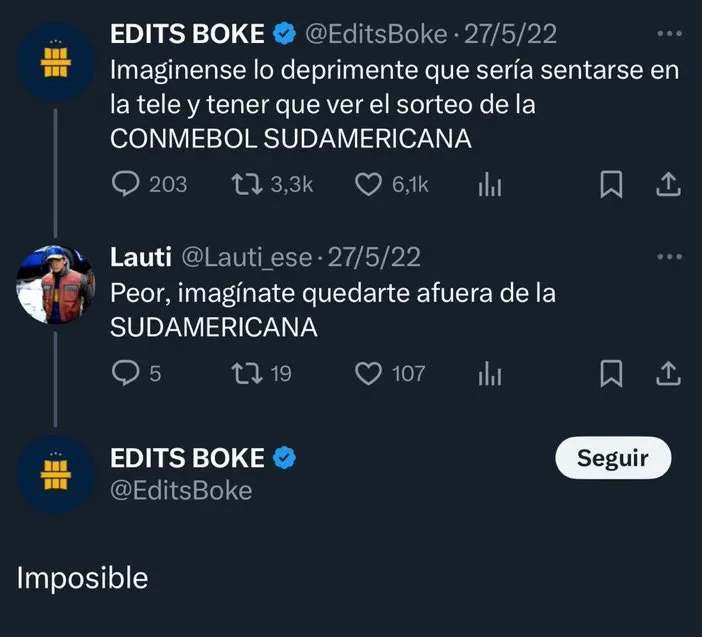Open the @EditsBoke handle below Seguir
This screenshot has width=702, height=637.
pos(180,491)
